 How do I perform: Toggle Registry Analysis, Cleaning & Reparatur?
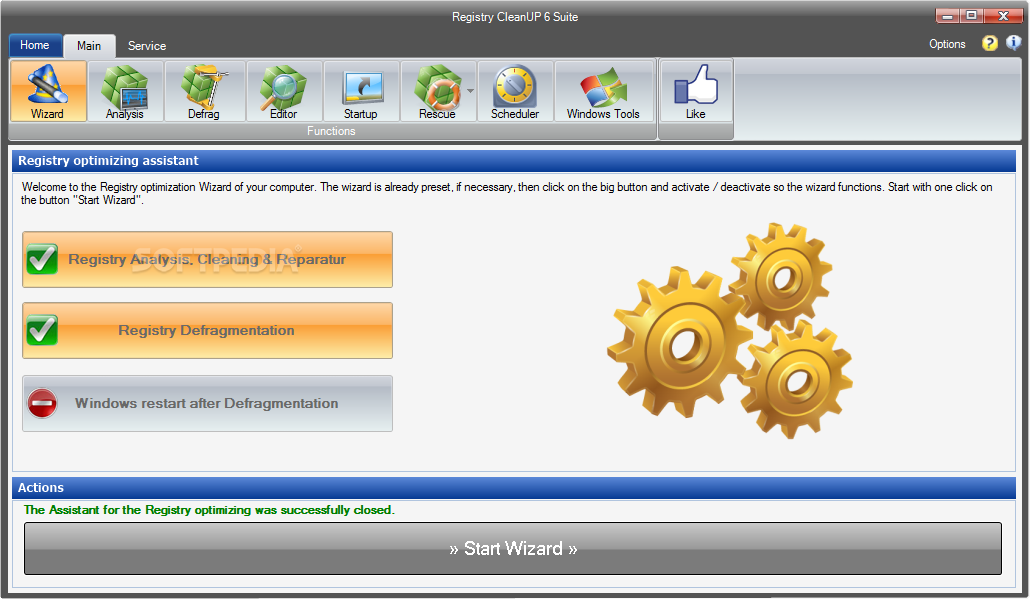(x=208, y=259)
